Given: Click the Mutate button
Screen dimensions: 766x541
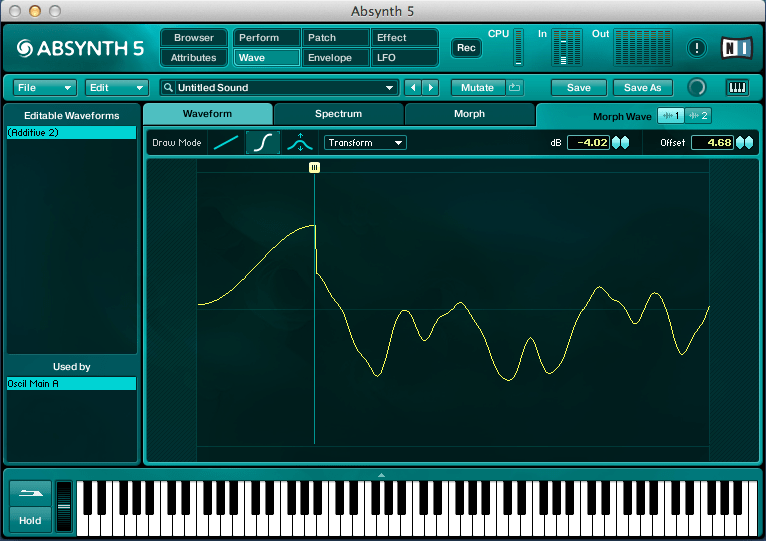Looking at the screenshot, I should [x=477, y=88].
